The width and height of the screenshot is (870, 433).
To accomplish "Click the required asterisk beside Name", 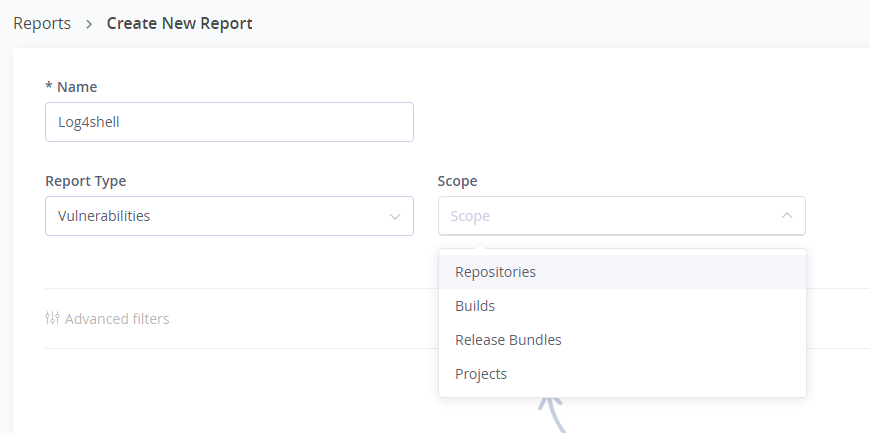I will 48,87.
